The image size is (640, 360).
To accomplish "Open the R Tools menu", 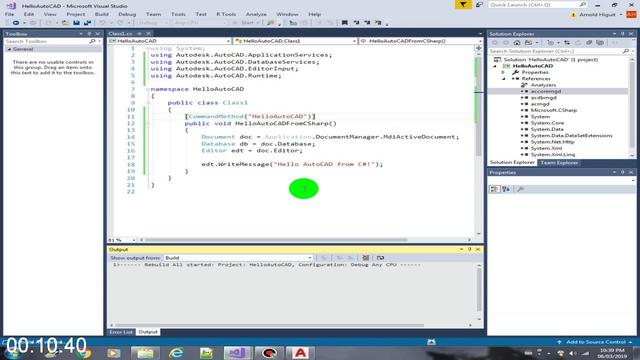I will pyautogui.click(x=226, y=14).
